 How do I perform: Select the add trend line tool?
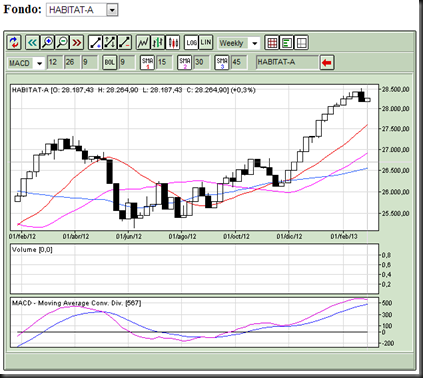click(x=95, y=43)
